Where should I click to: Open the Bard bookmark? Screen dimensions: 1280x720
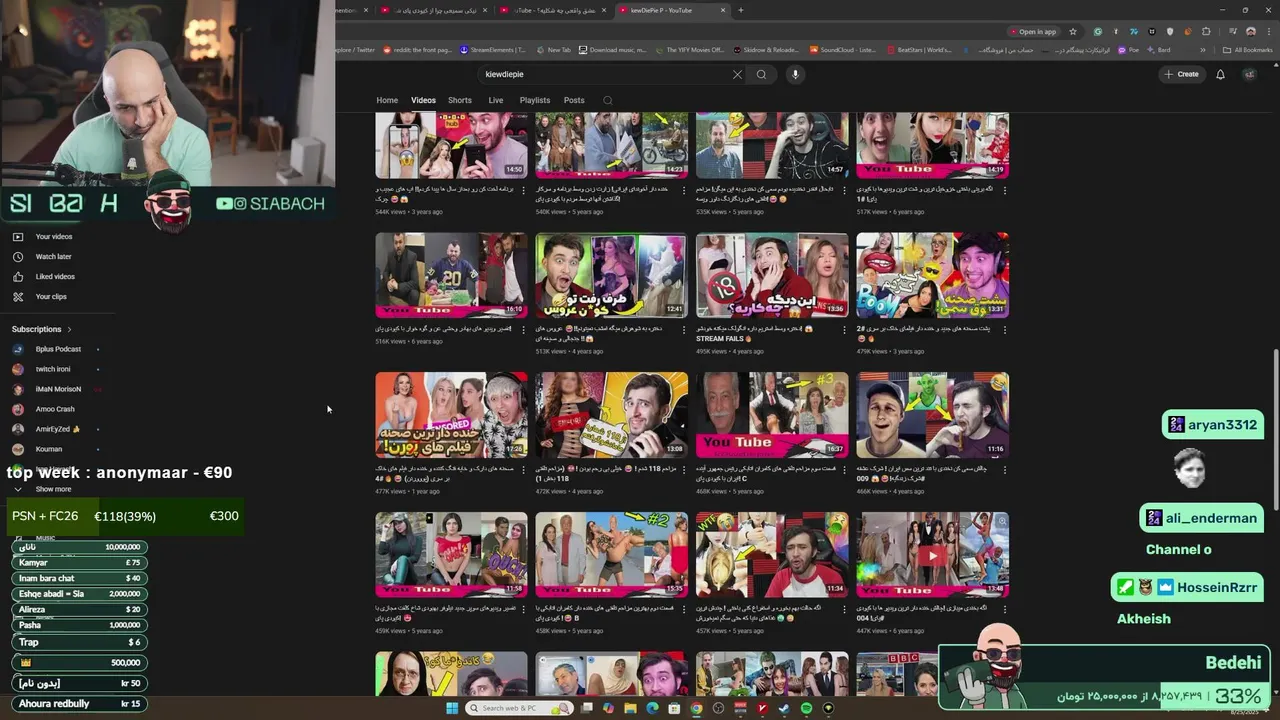[x=1158, y=50]
